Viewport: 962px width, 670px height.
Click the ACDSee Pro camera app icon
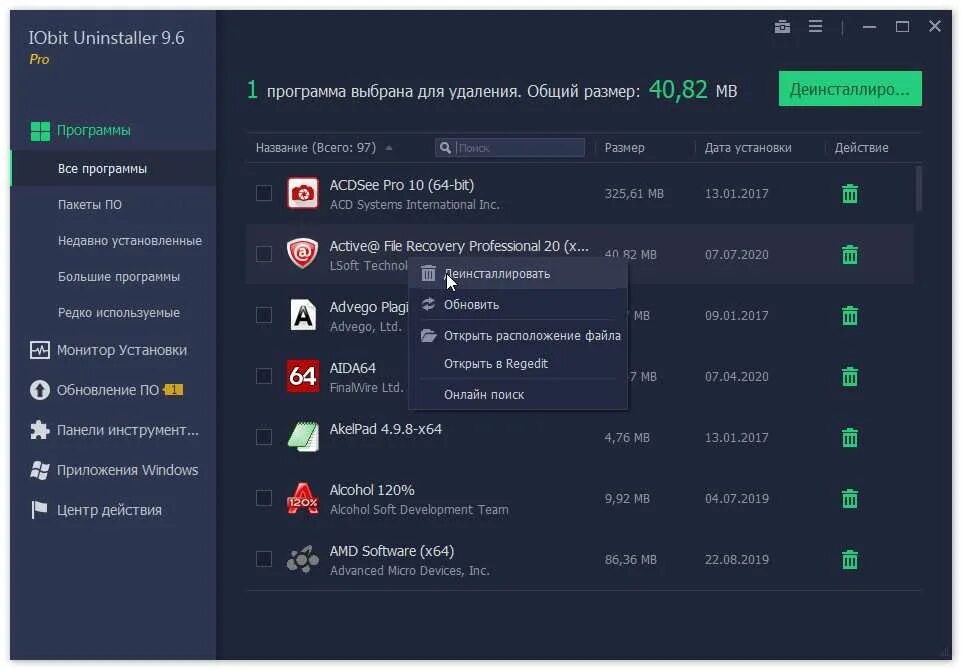click(x=303, y=193)
